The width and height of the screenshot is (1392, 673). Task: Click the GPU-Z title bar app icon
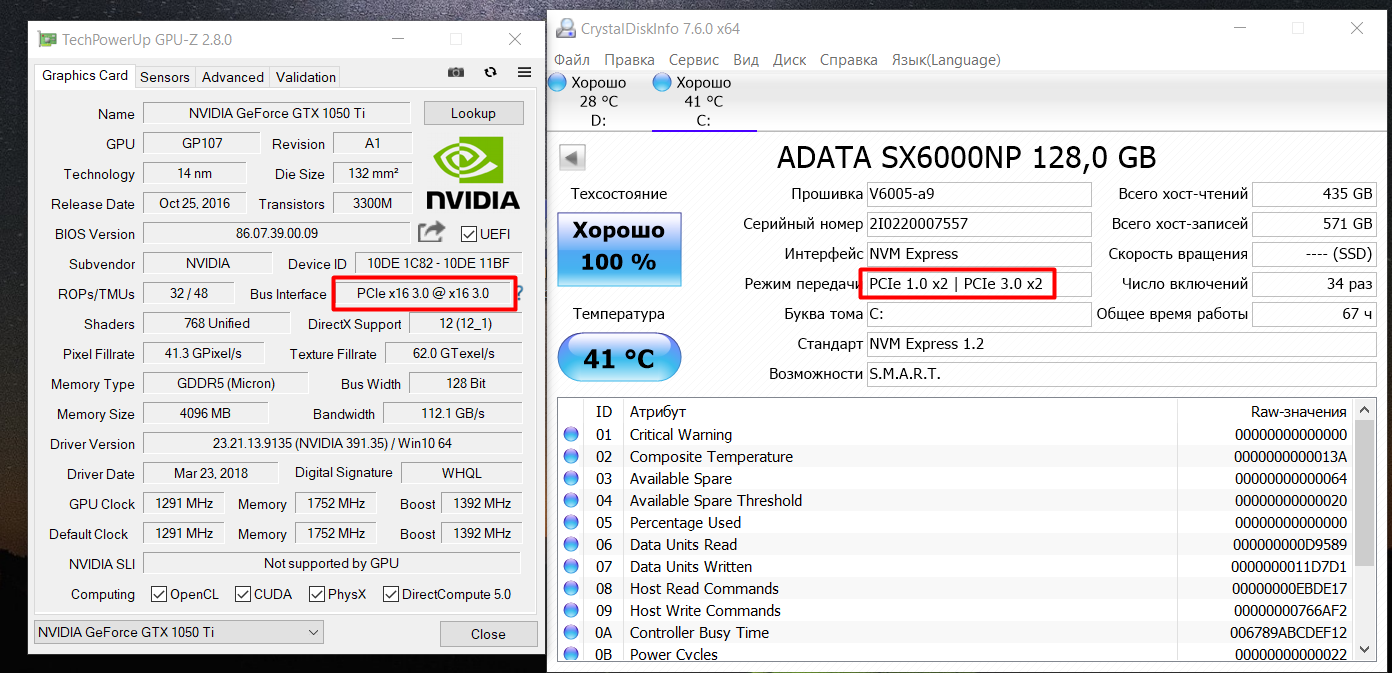[x=47, y=39]
